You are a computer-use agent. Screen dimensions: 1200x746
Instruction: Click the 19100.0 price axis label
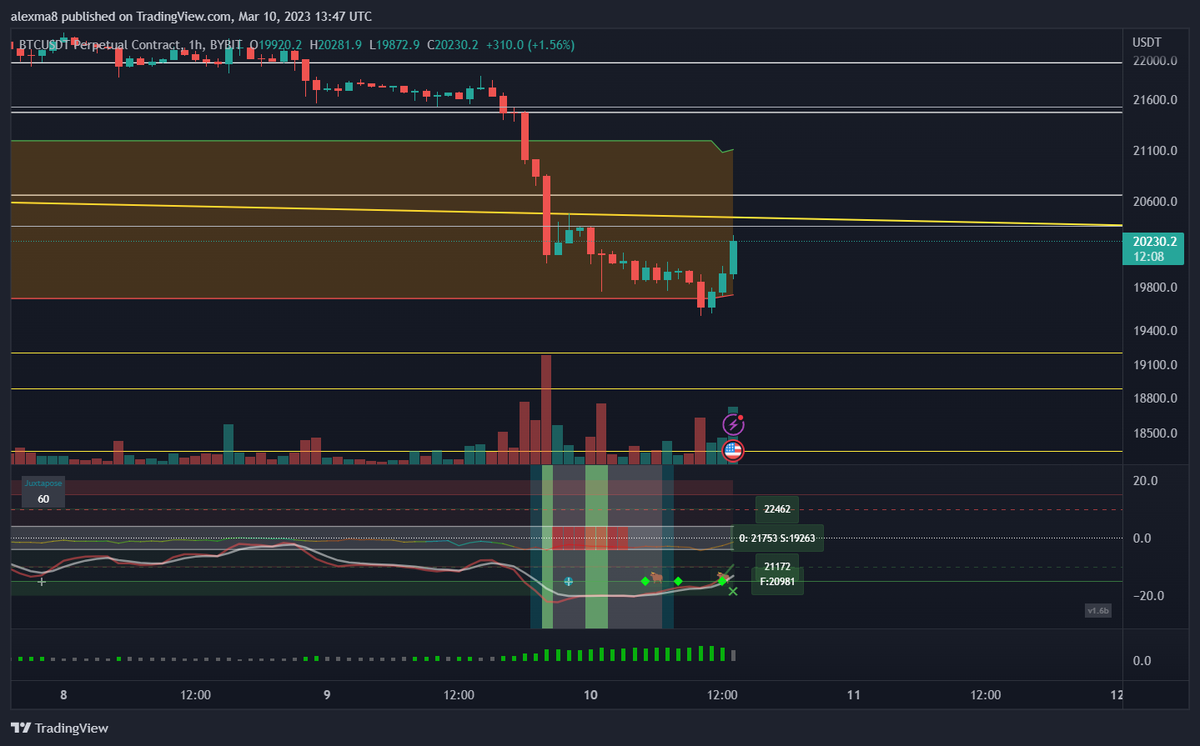pyautogui.click(x=1156, y=366)
